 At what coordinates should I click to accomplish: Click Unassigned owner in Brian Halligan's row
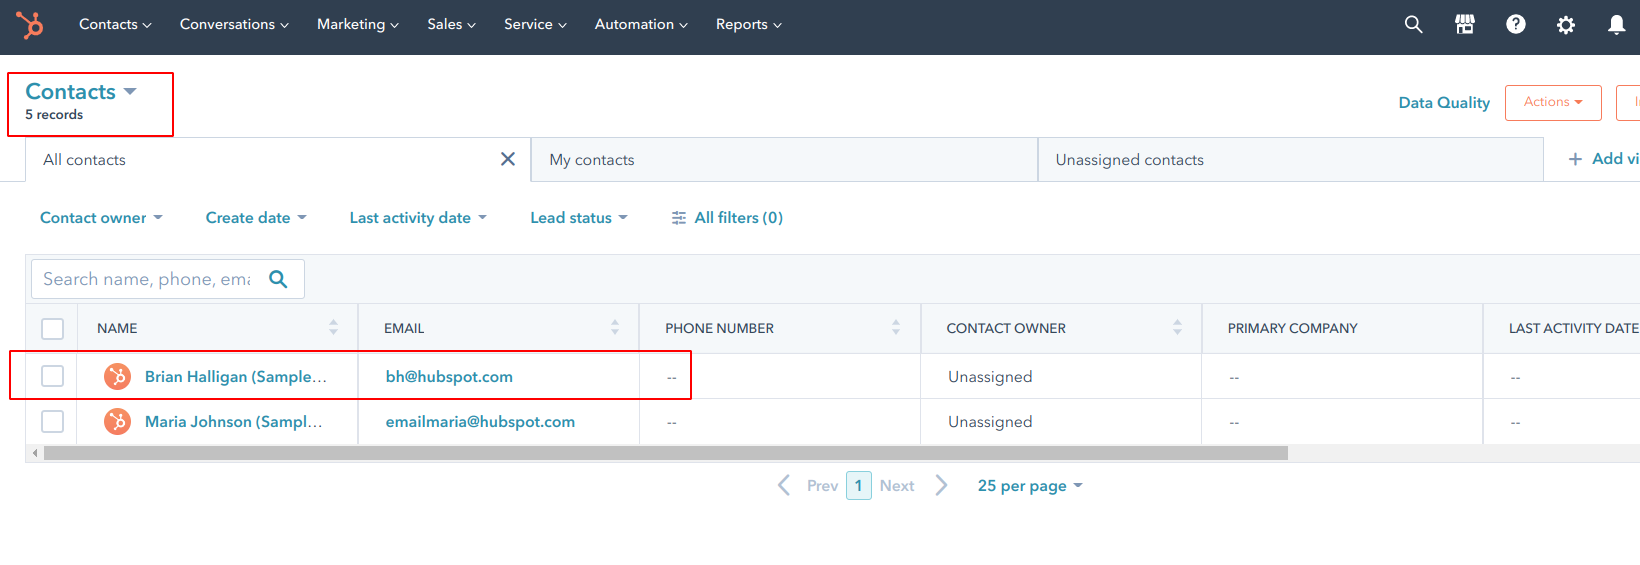click(x=990, y=376)
